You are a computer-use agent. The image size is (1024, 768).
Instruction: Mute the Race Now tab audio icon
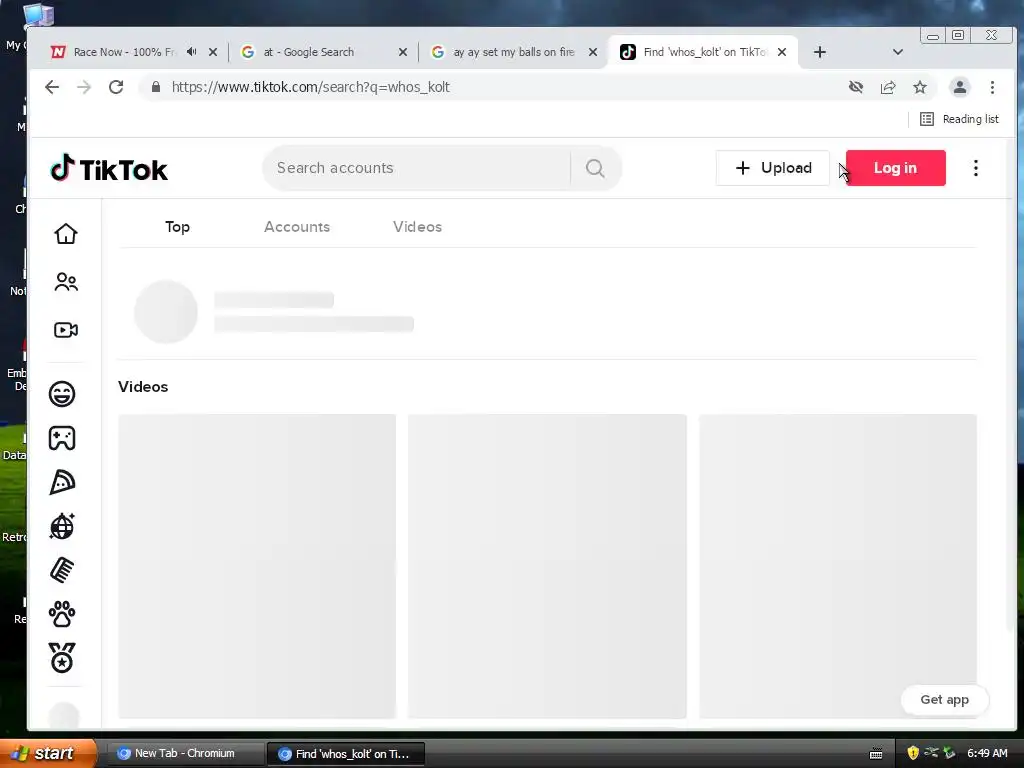coord(191,52)
